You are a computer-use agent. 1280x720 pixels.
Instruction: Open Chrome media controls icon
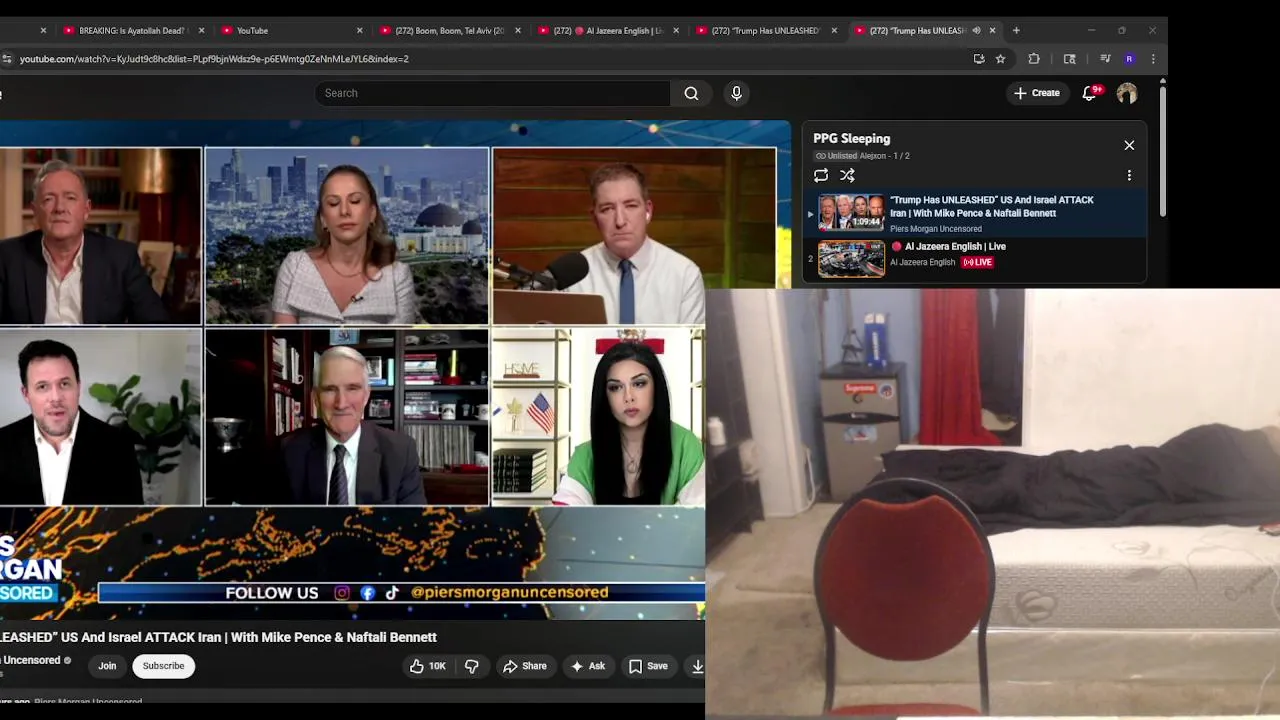point(1105,59)
